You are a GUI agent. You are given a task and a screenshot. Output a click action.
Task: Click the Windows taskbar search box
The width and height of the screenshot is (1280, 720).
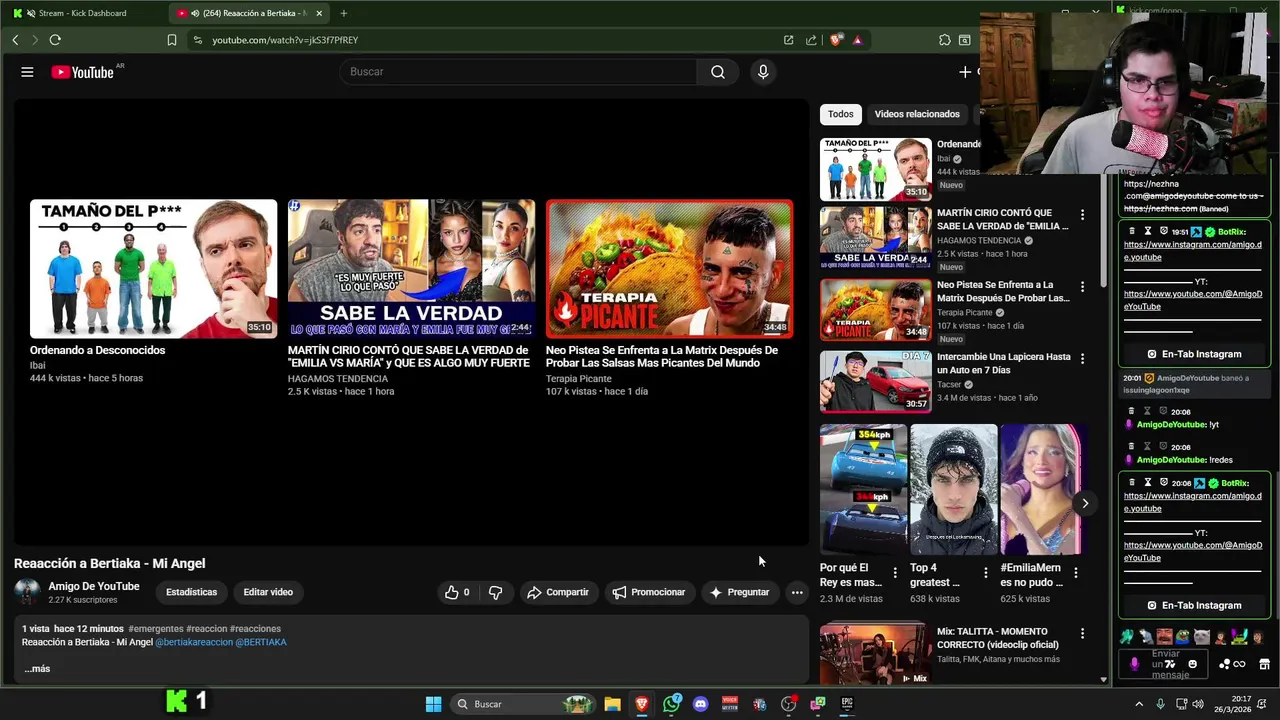click(522, 704)
